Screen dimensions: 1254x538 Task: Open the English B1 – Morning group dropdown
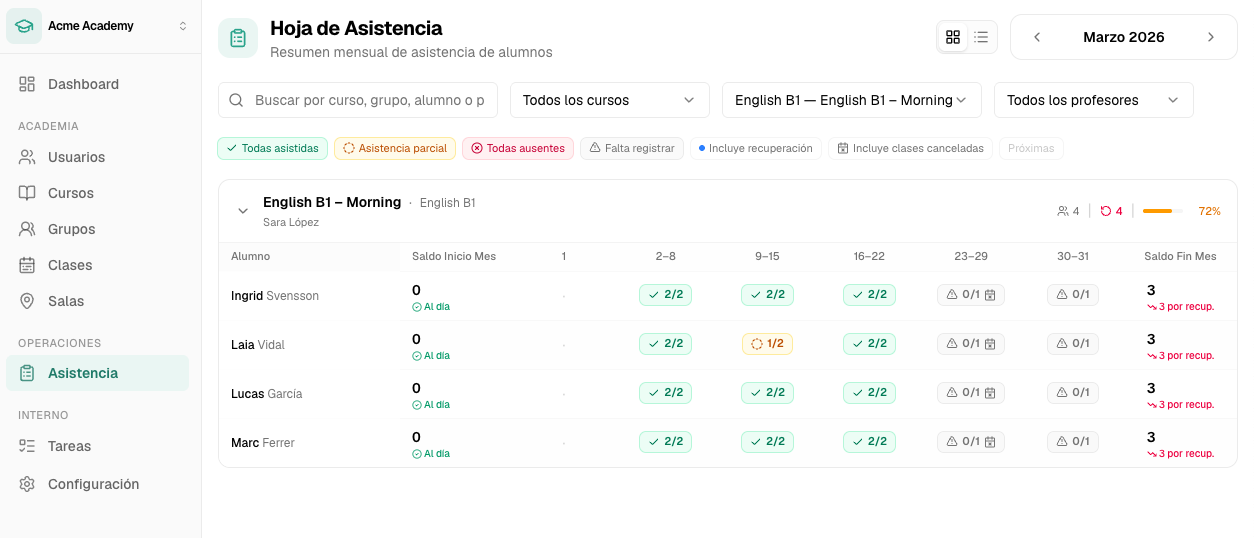point(852,100)
